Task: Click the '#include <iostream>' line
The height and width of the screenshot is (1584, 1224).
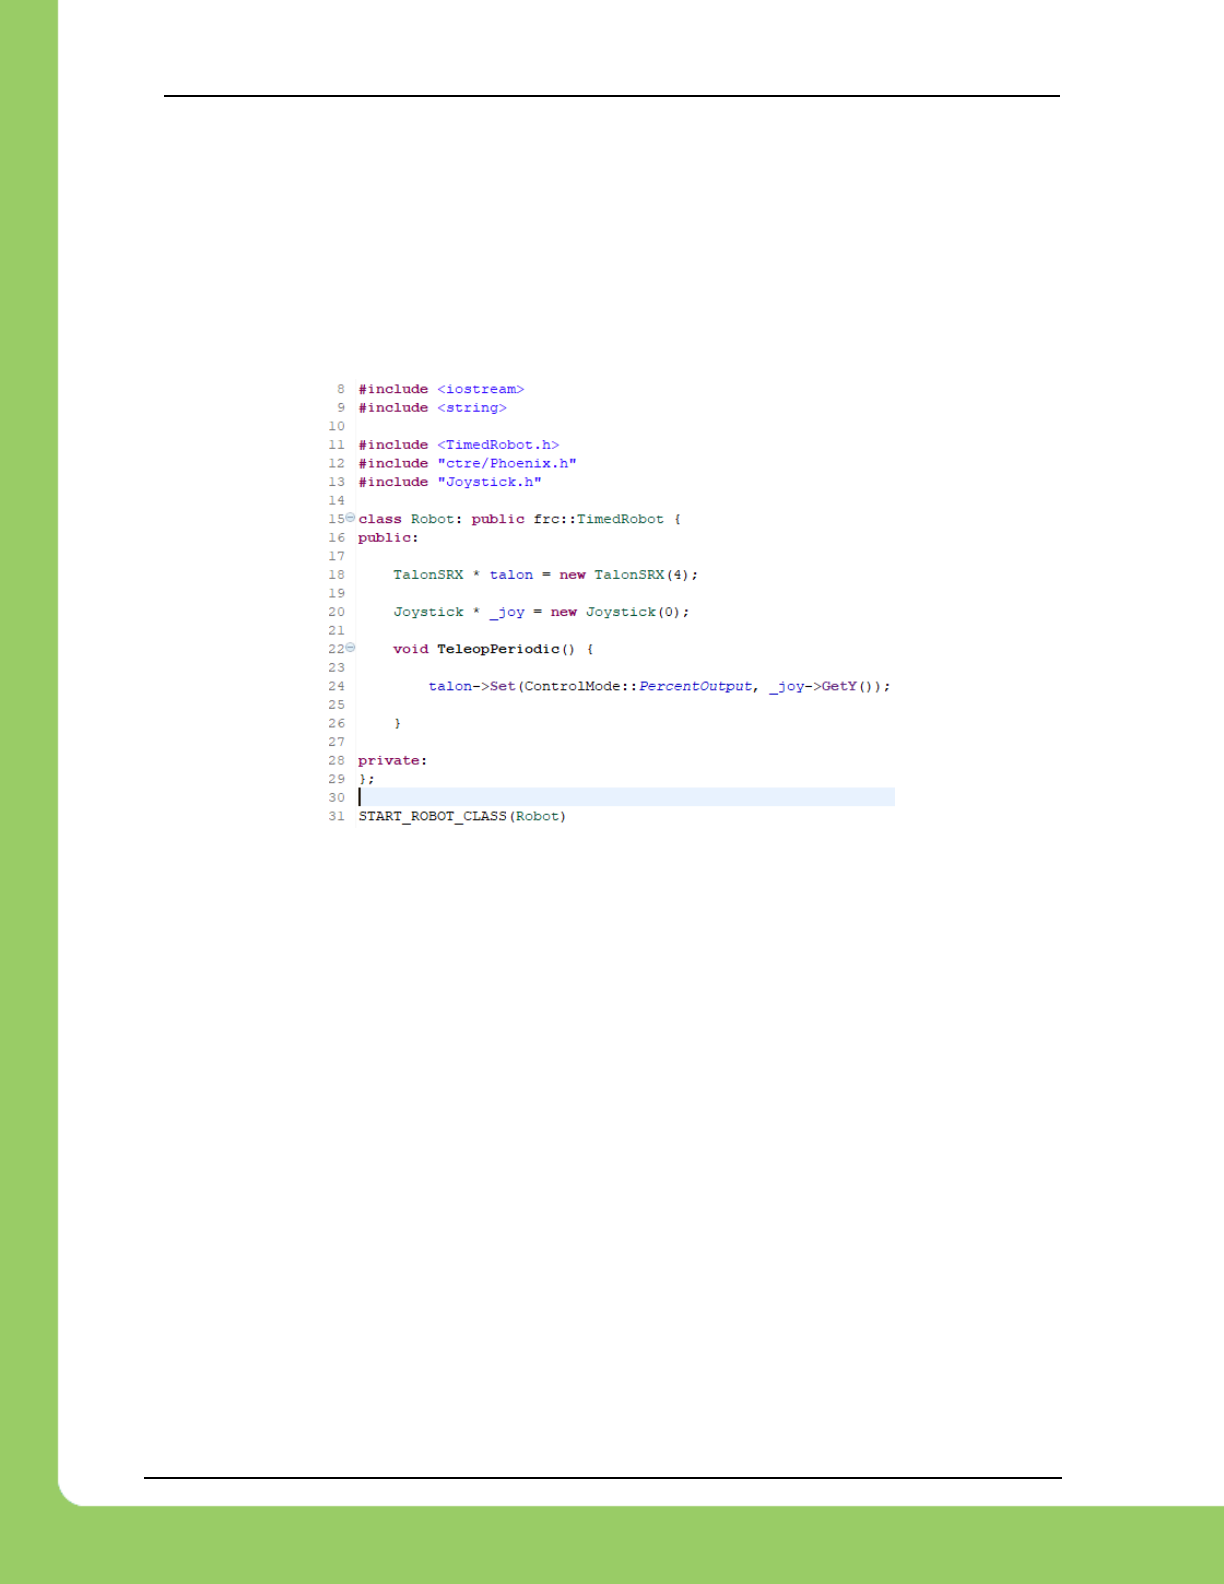Action: point(441,389)
